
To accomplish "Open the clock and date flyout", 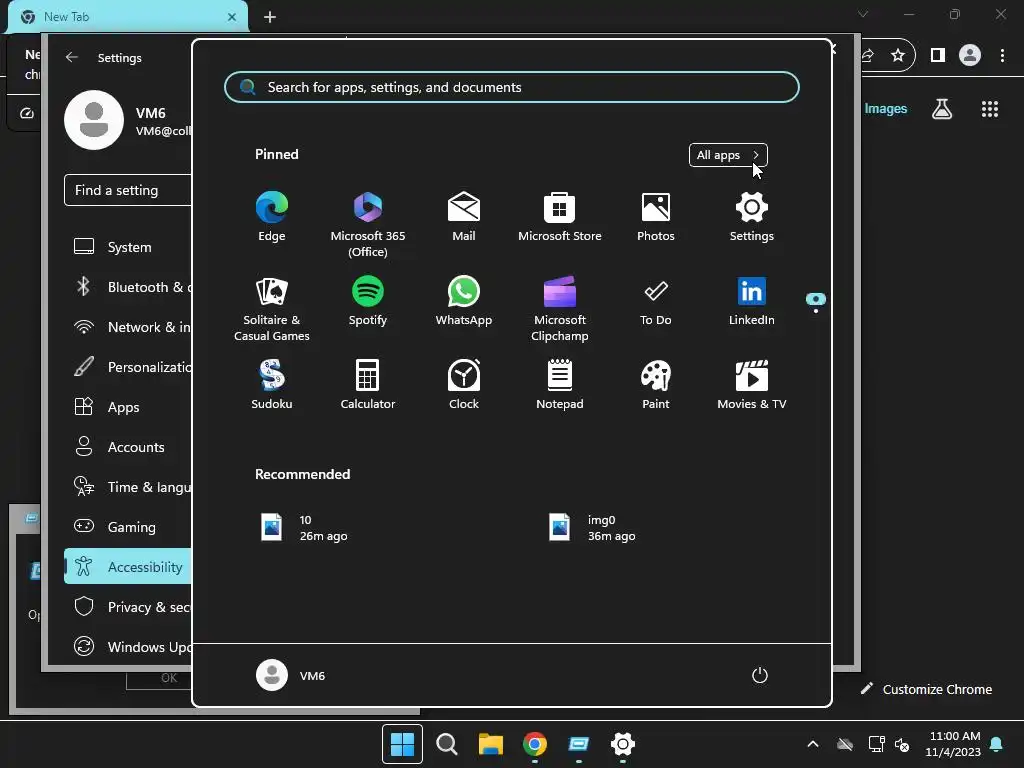I will point(953,744).
